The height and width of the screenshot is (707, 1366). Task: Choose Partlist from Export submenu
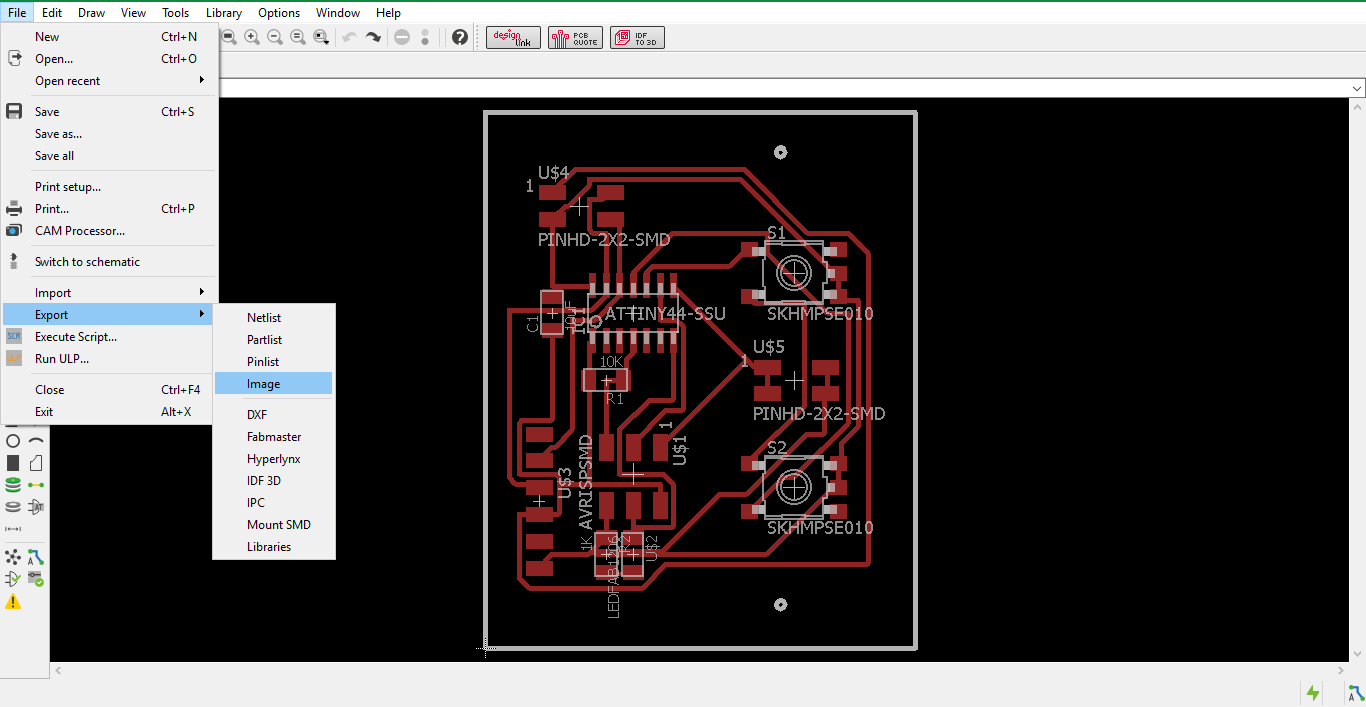tap(274, 340)
